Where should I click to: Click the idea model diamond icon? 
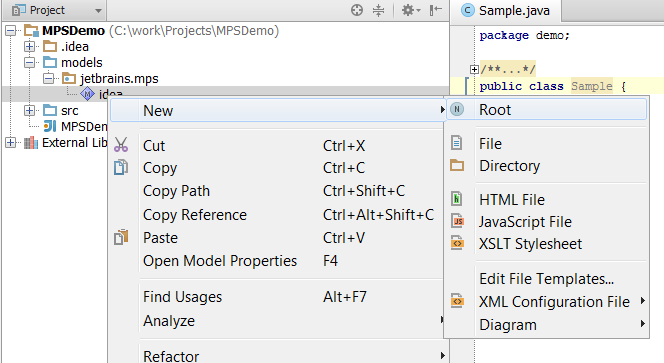87,94
